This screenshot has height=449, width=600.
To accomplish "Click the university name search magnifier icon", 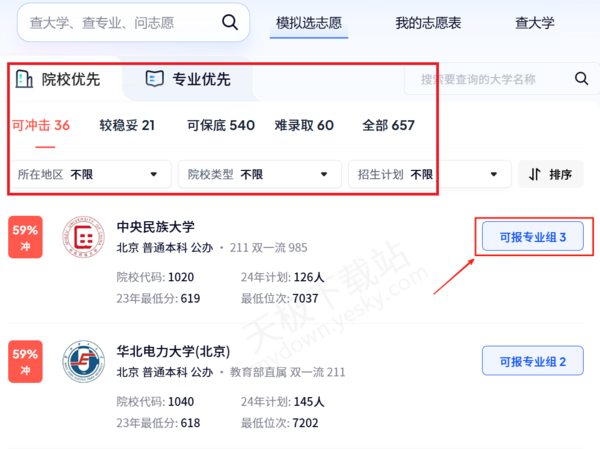I will pyautogui.click(x=581, y=79).
